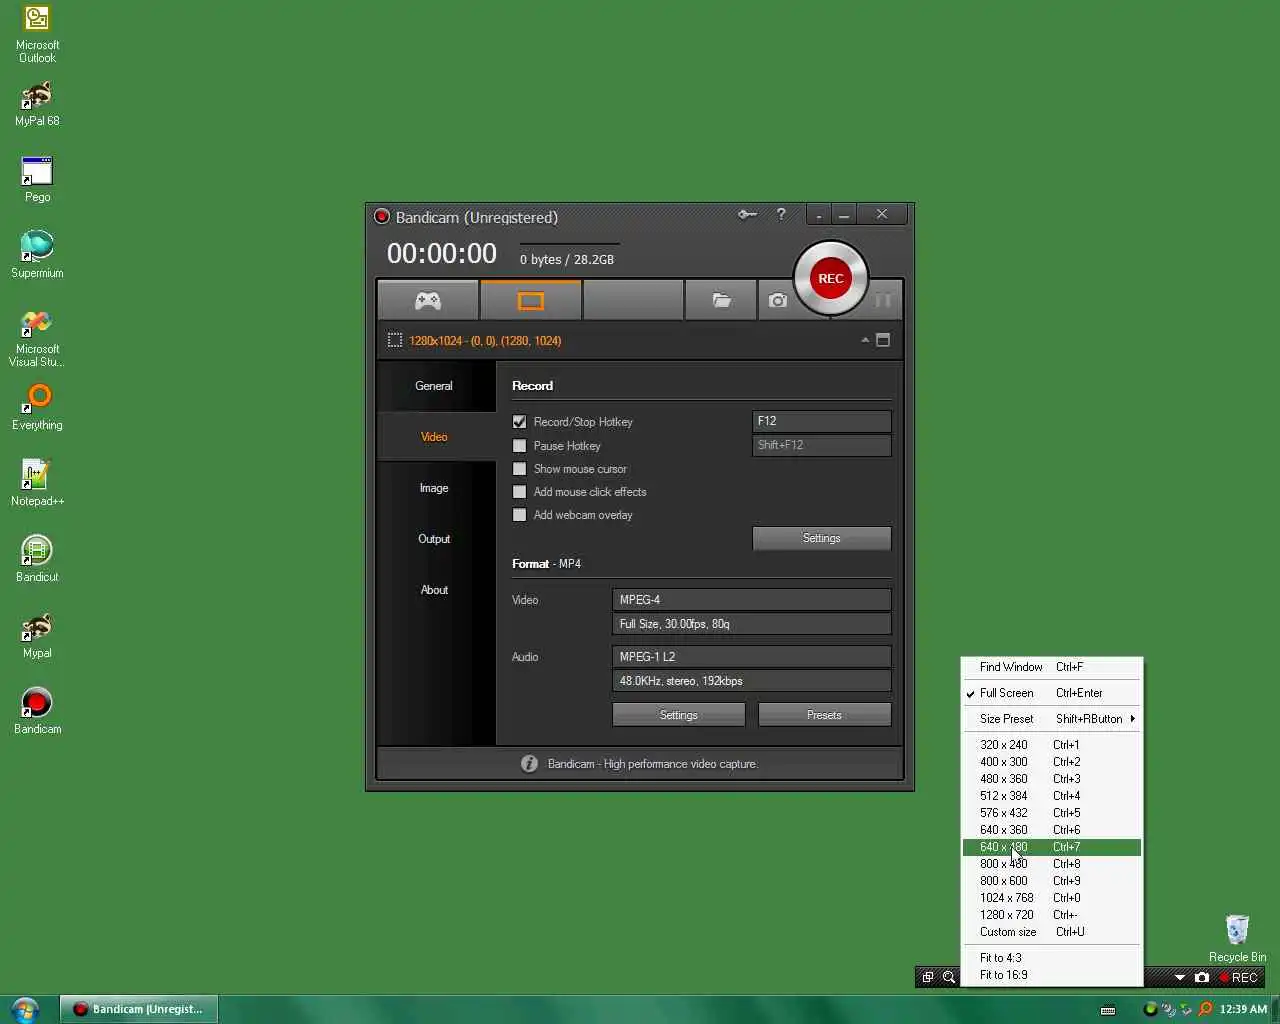The height and width of the screenshot is (1024, 1280).
Task: Collapse target bar with small up arrow
Action: [x=865, y=340]
